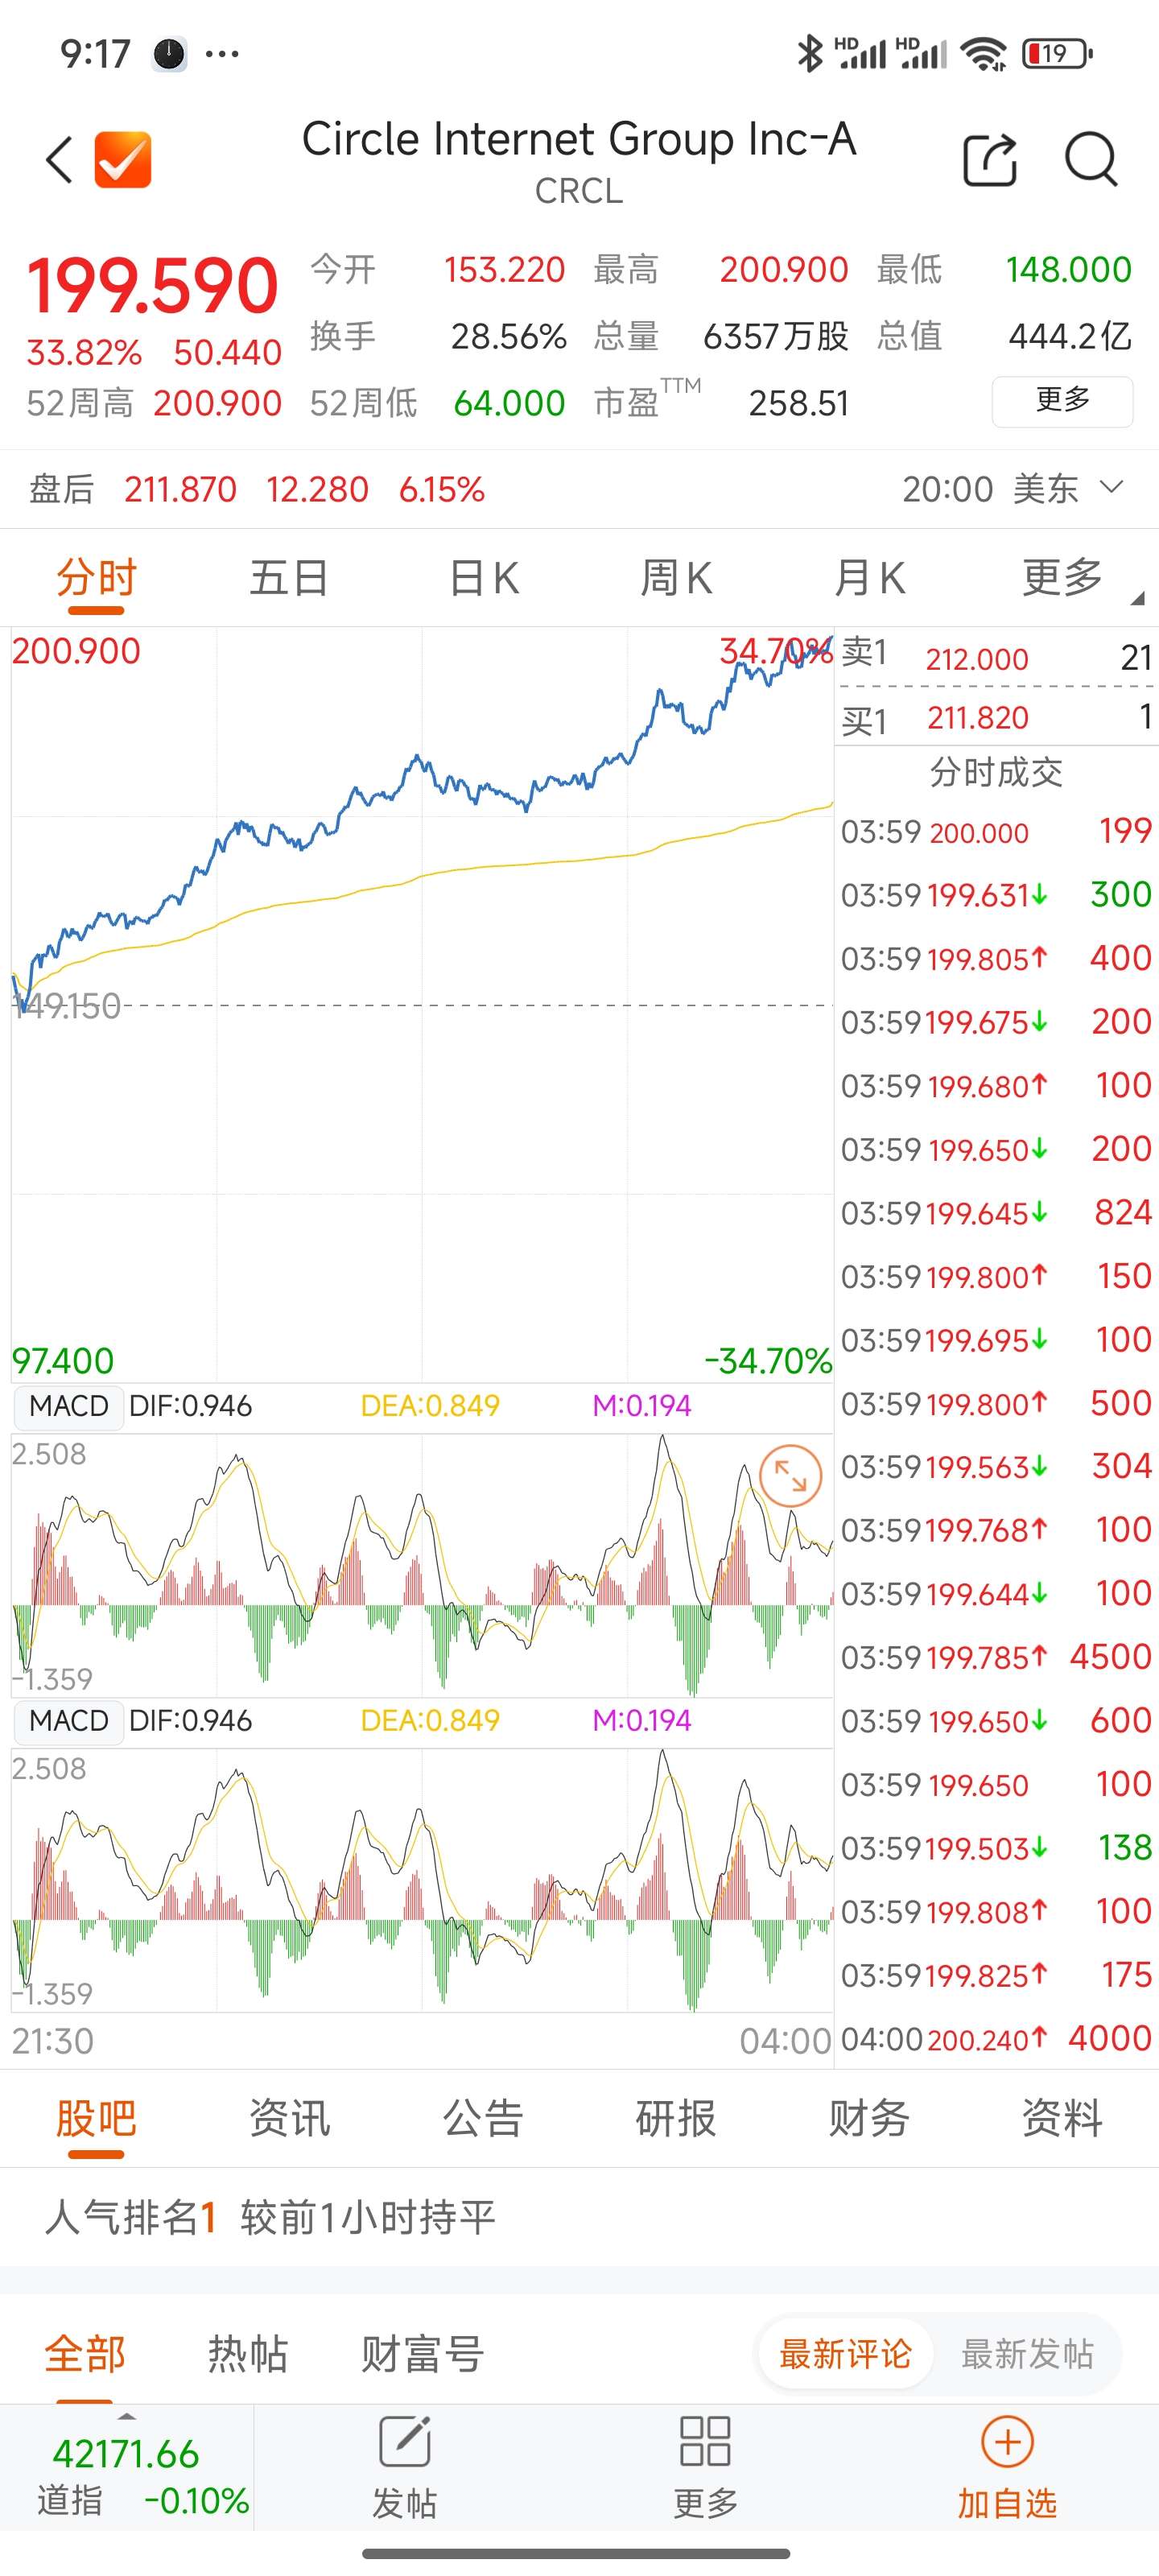Switch to the 日K chart tab
Image resolution: width=1159 pixels, height=2576 pixels.
tap(483, 579)
